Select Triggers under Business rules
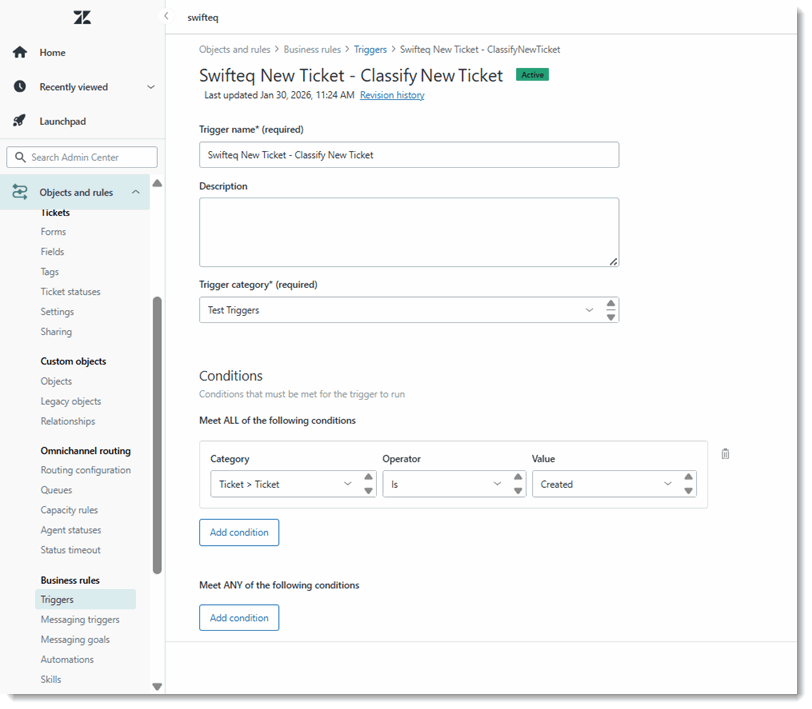The width and height of the screenshot is (812, 709). click(85, 599)
